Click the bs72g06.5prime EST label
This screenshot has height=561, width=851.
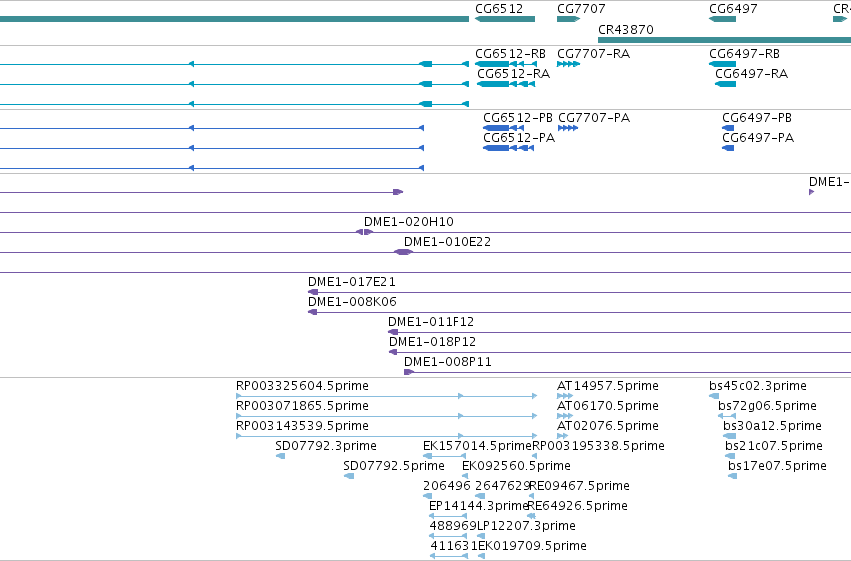(x=767, y=406)
